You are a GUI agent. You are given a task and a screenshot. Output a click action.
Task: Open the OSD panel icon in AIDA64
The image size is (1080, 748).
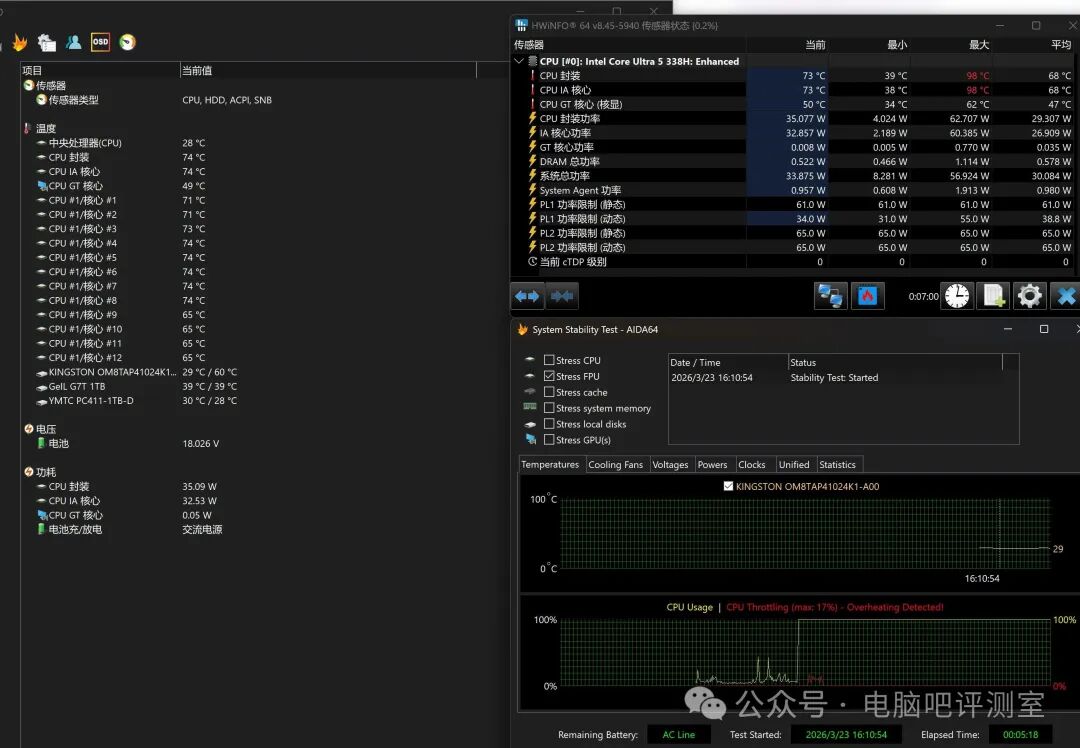pos(101,42)
